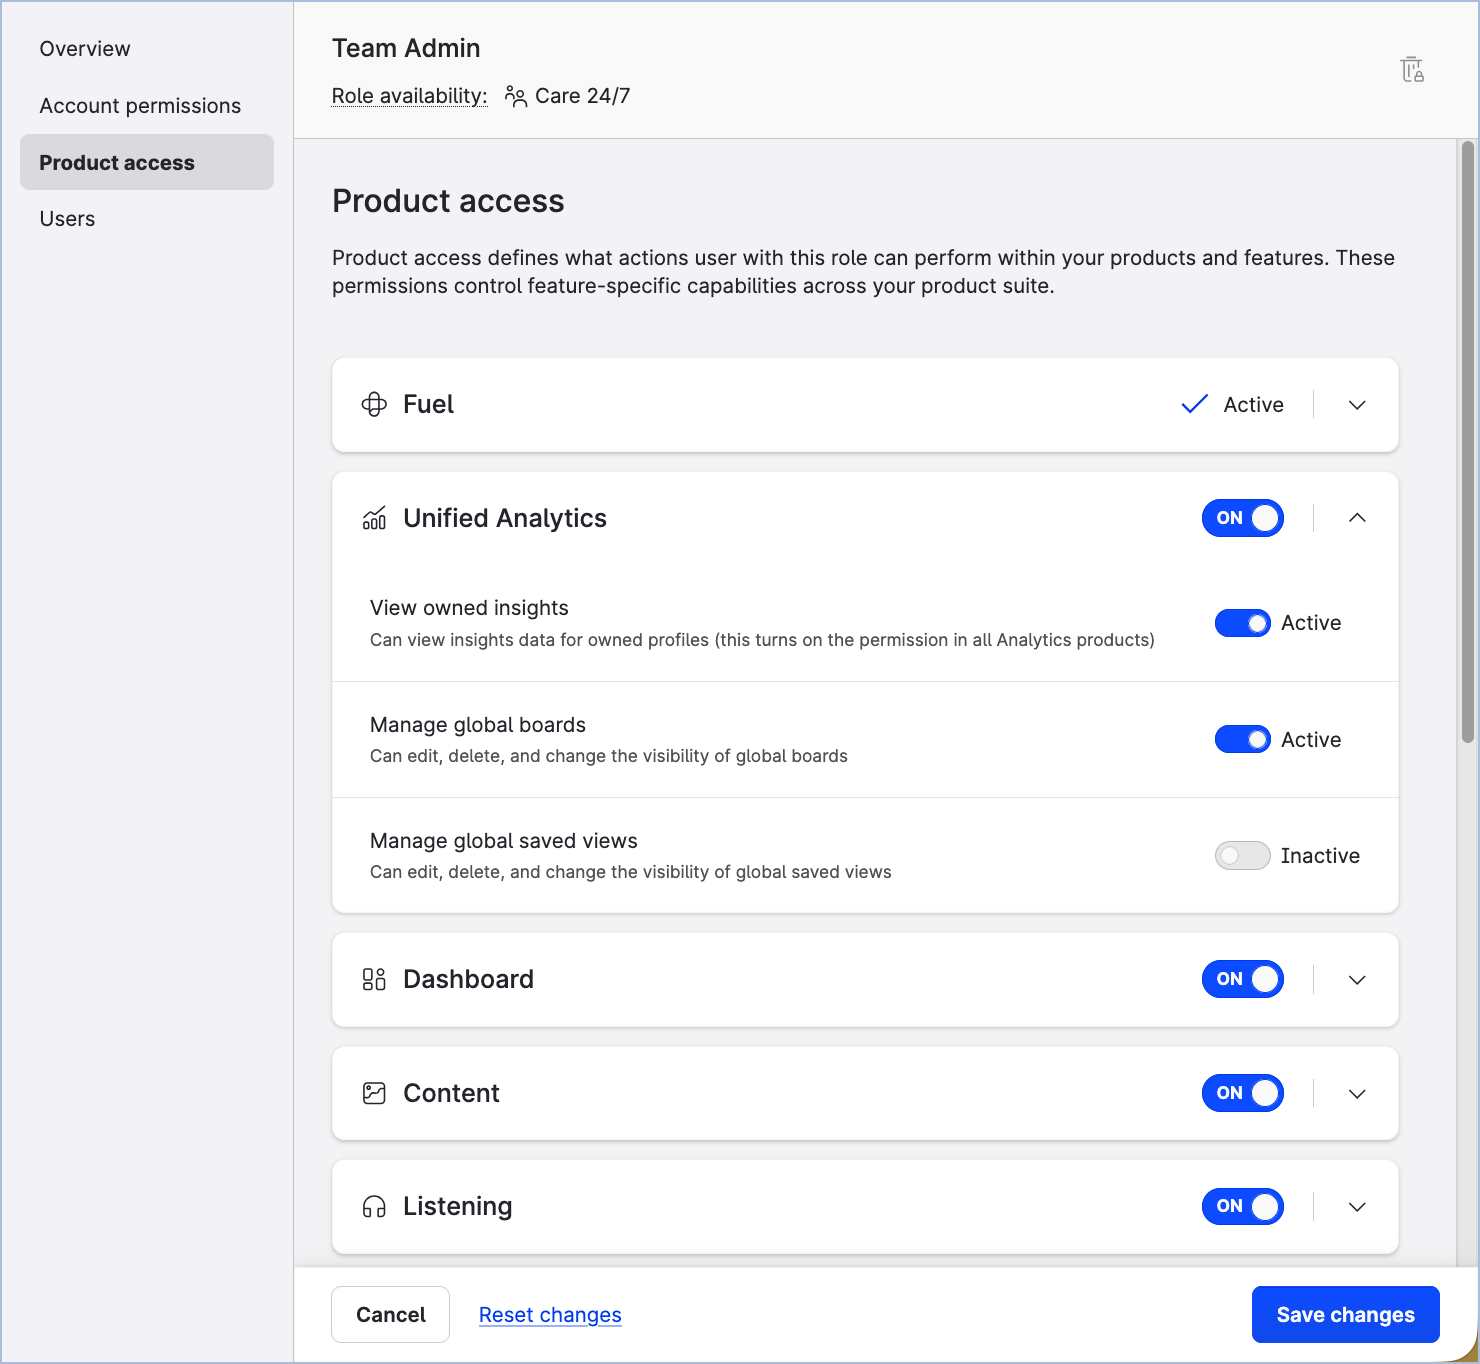The width and height of the screenshot is (1480, 1364).
Task: Click the Dashboard grid icon
Action: pos(374,979)
